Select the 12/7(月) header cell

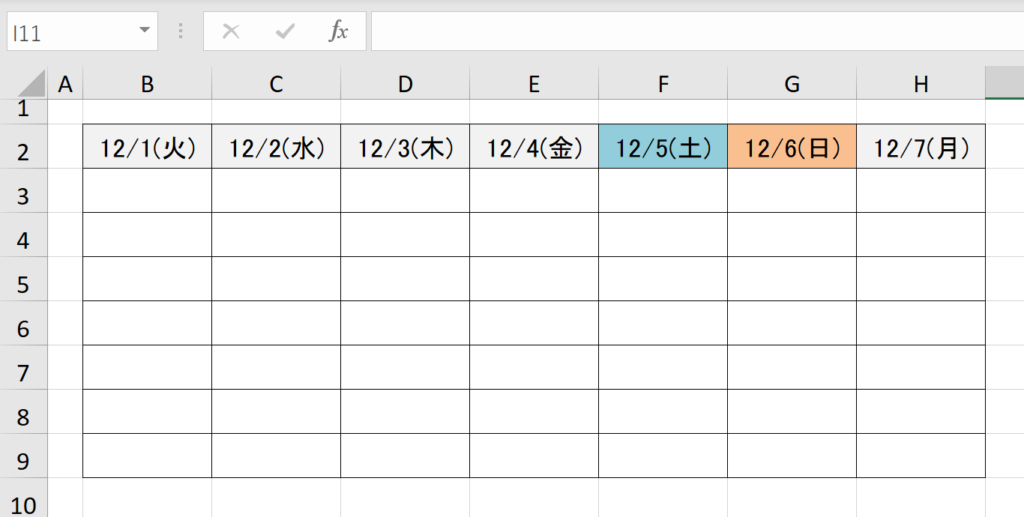[921, 148]
